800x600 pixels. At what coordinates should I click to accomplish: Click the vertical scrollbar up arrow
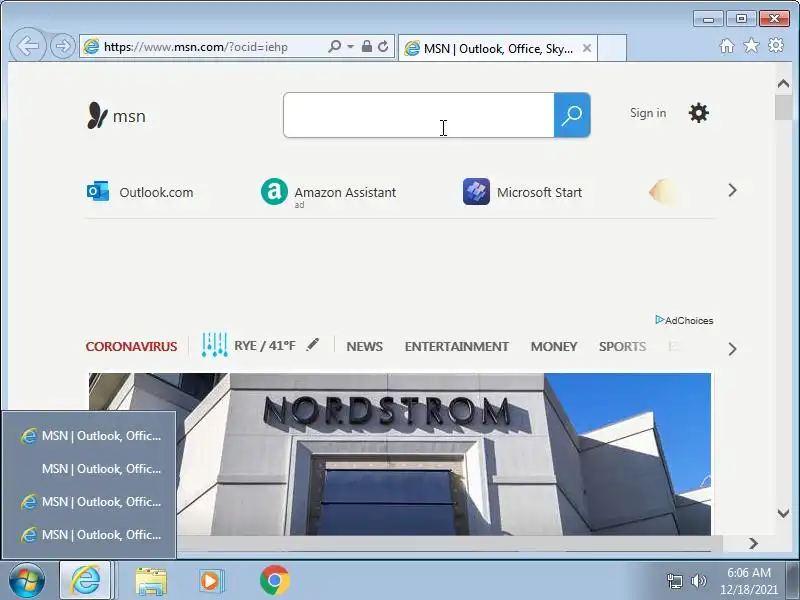(x=783, y=84)
